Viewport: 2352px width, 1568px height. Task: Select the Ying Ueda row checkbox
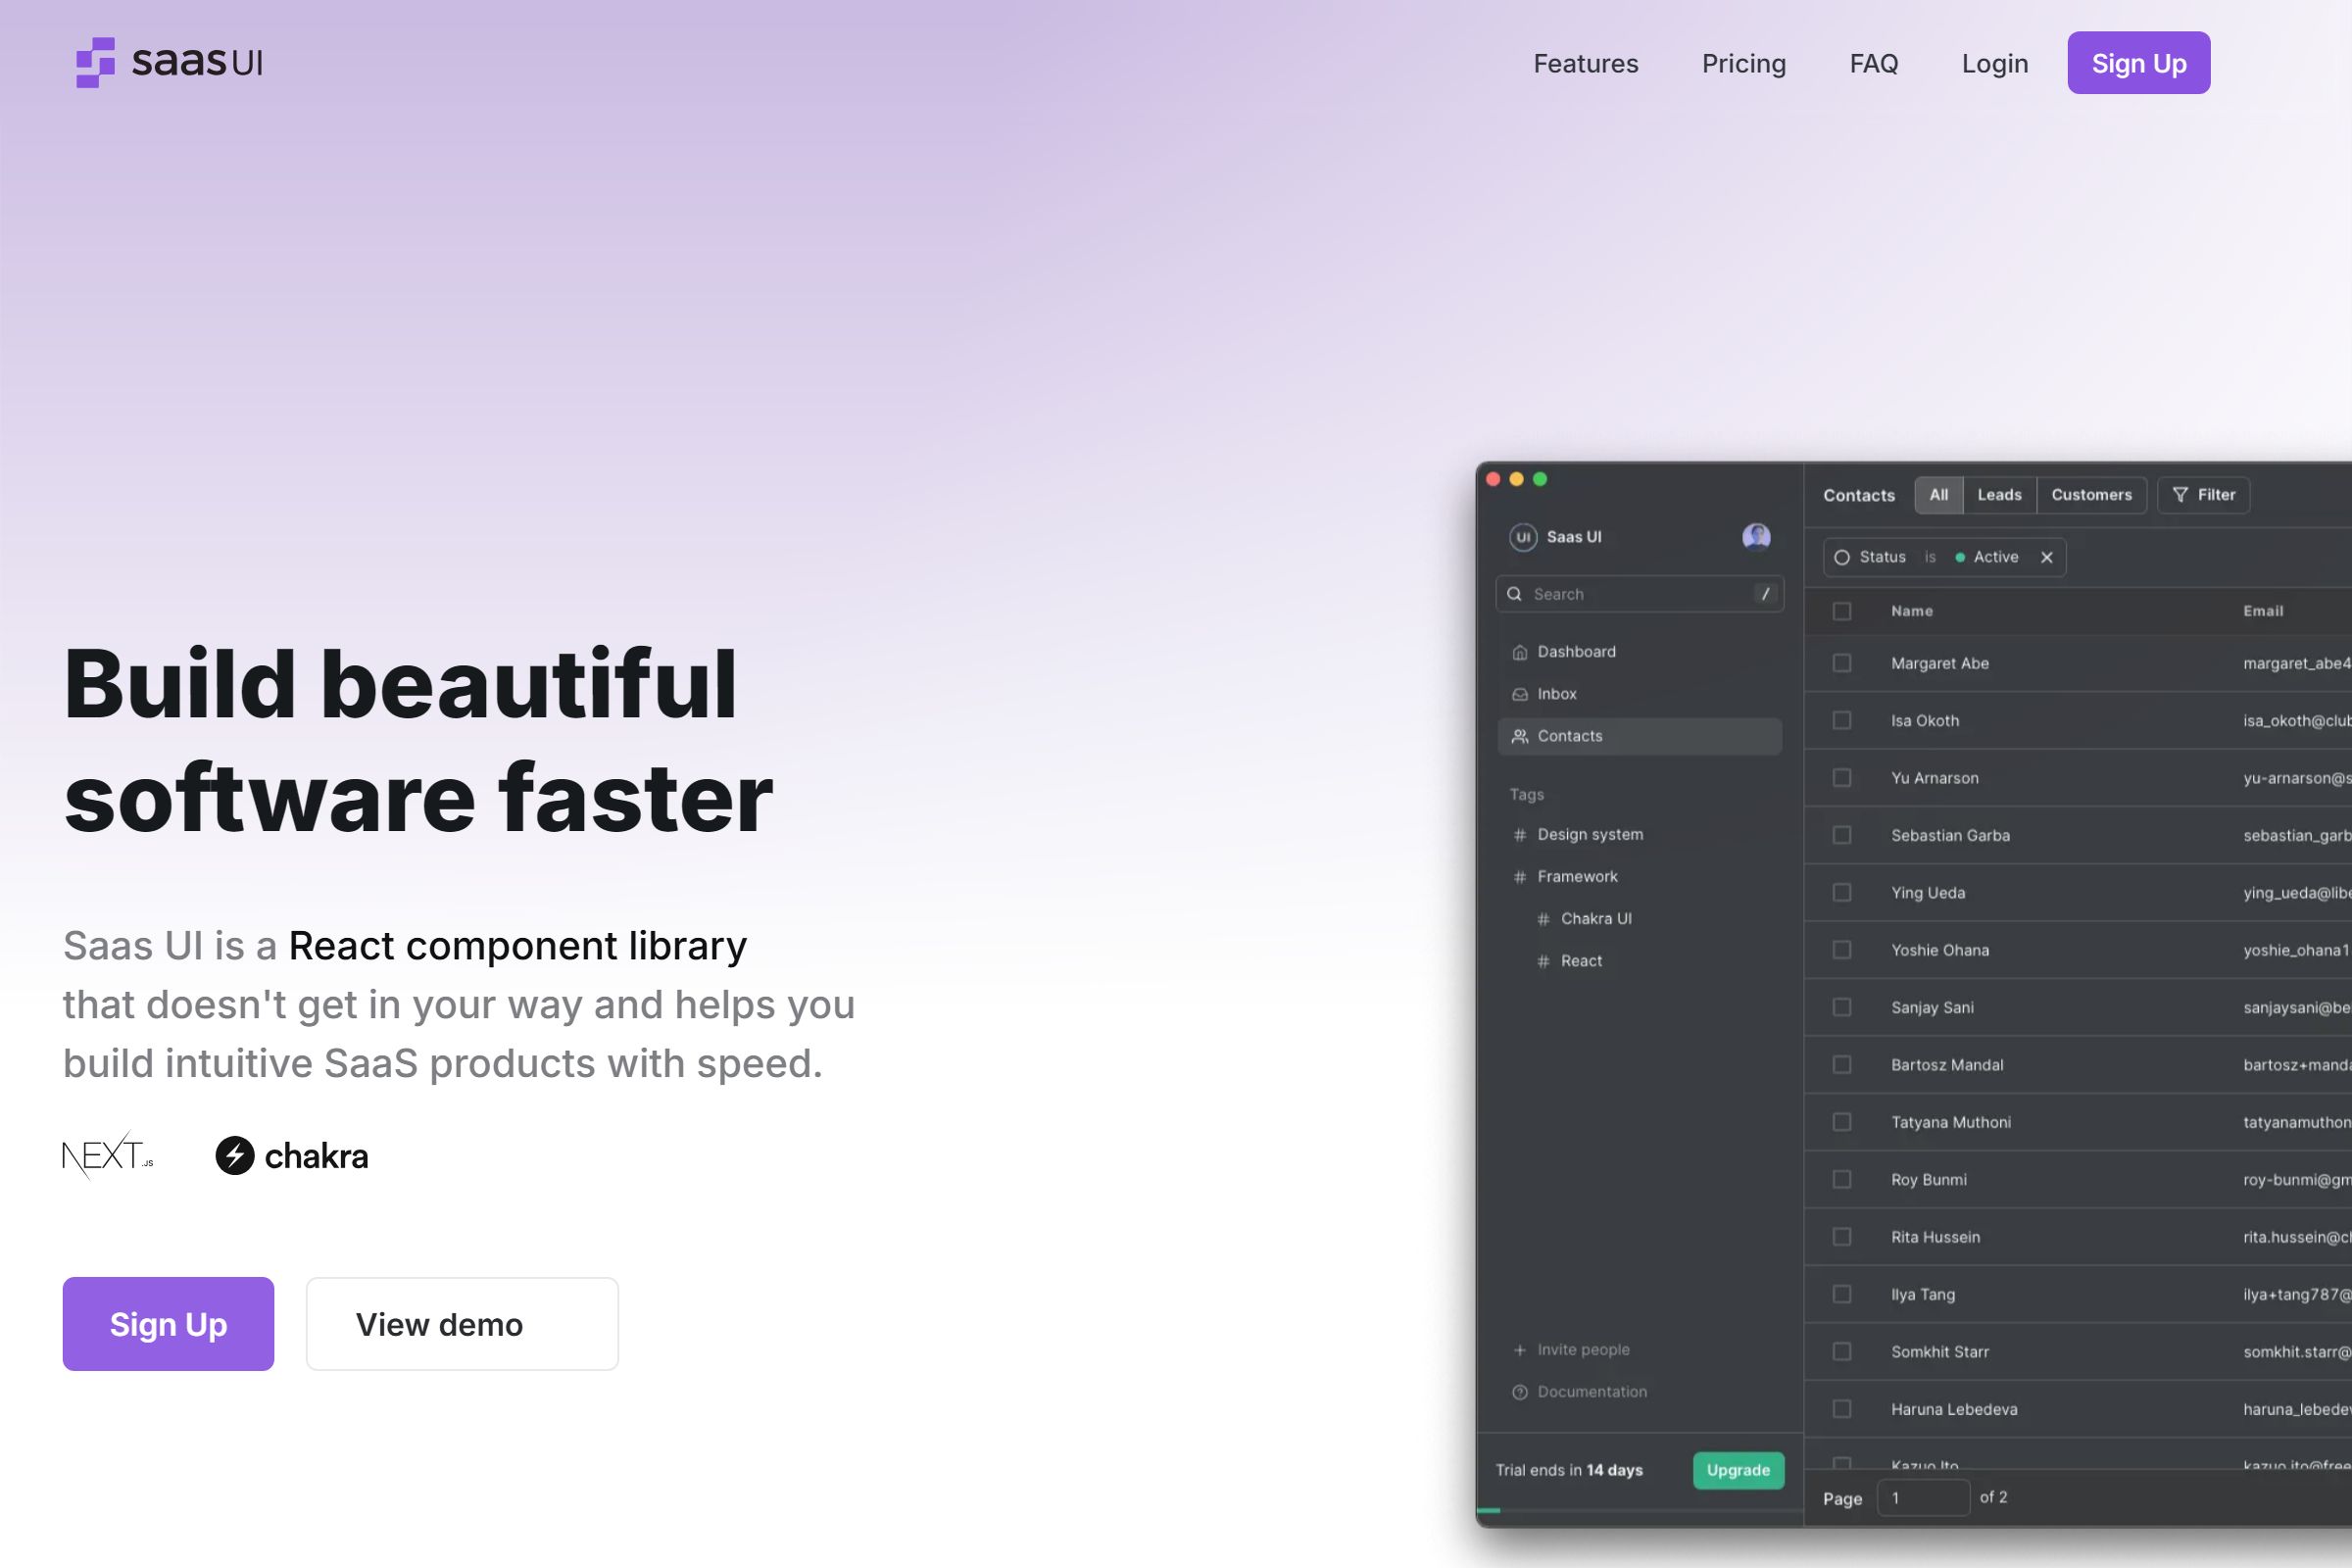[1842, 893]
